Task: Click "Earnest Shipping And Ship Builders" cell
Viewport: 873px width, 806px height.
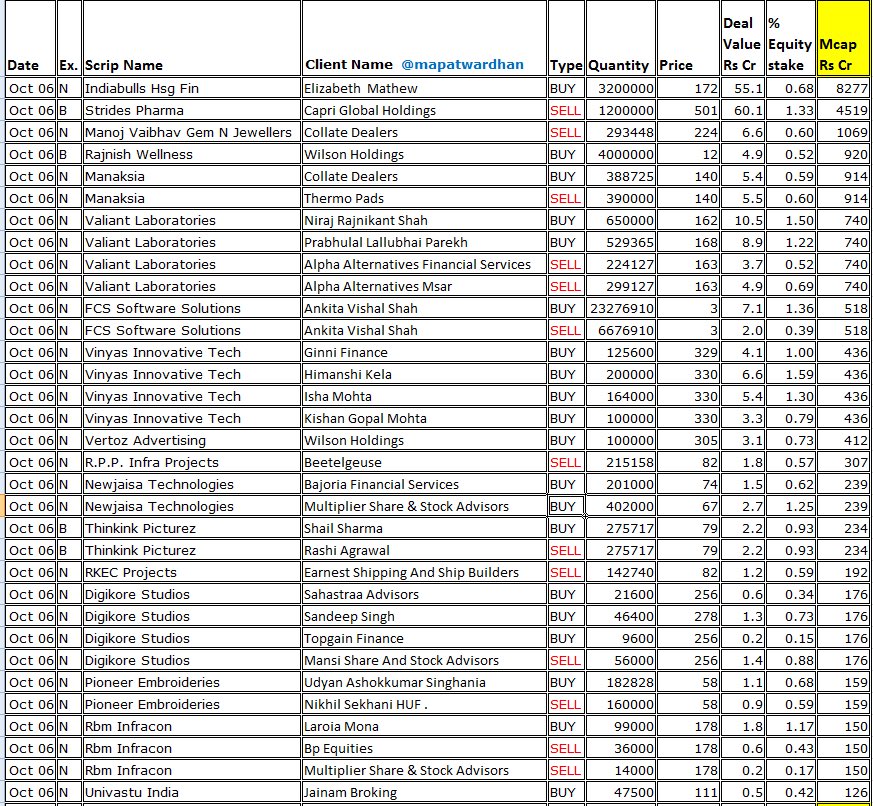Action: tap(424, 572)
